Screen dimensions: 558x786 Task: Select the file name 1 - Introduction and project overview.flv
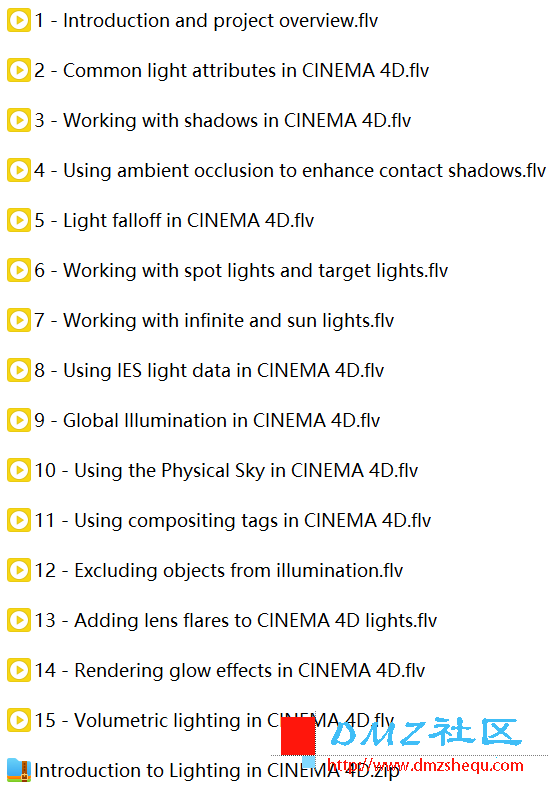coord(206,21)
